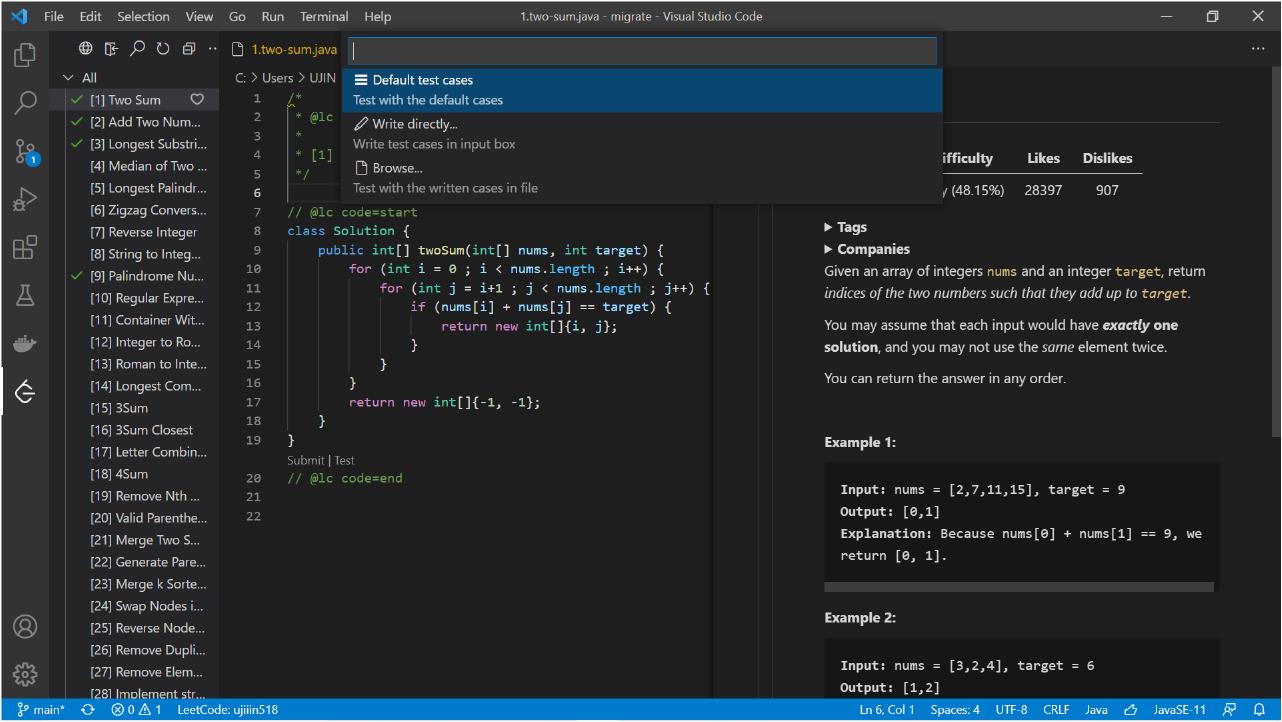Collapse the All problems tree node
The width and height of the screenshot is (1282, 722).
(67, 77)
